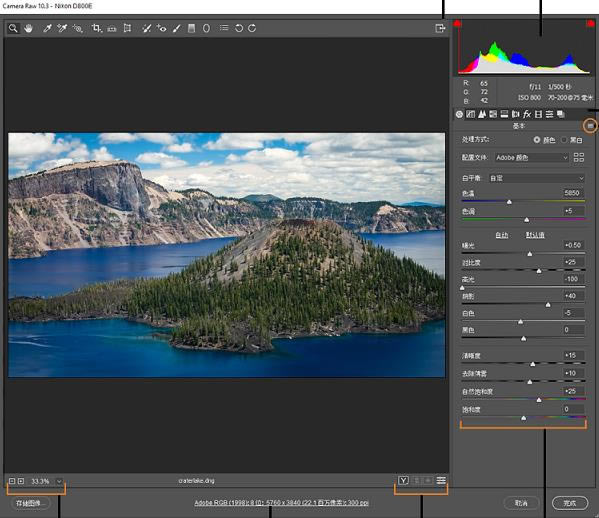Rotate image clockwise
This screenshot has height=518, width=599.
coord(252,28)
